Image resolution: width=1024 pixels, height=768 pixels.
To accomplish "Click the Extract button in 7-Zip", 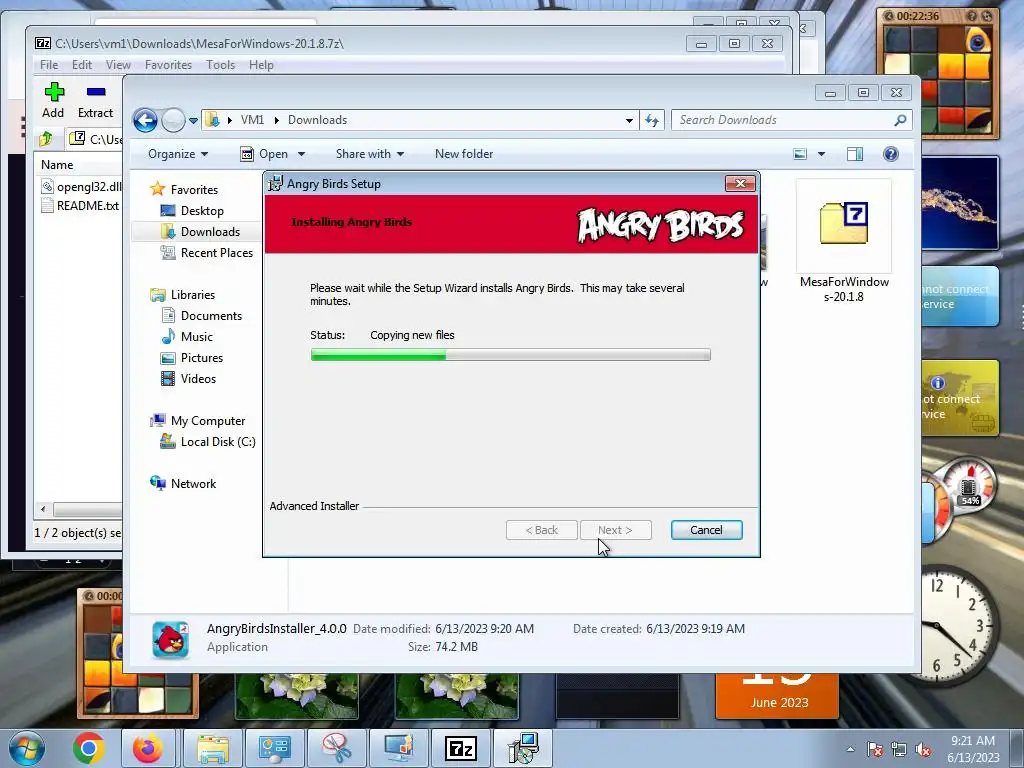I will (95, 101).
